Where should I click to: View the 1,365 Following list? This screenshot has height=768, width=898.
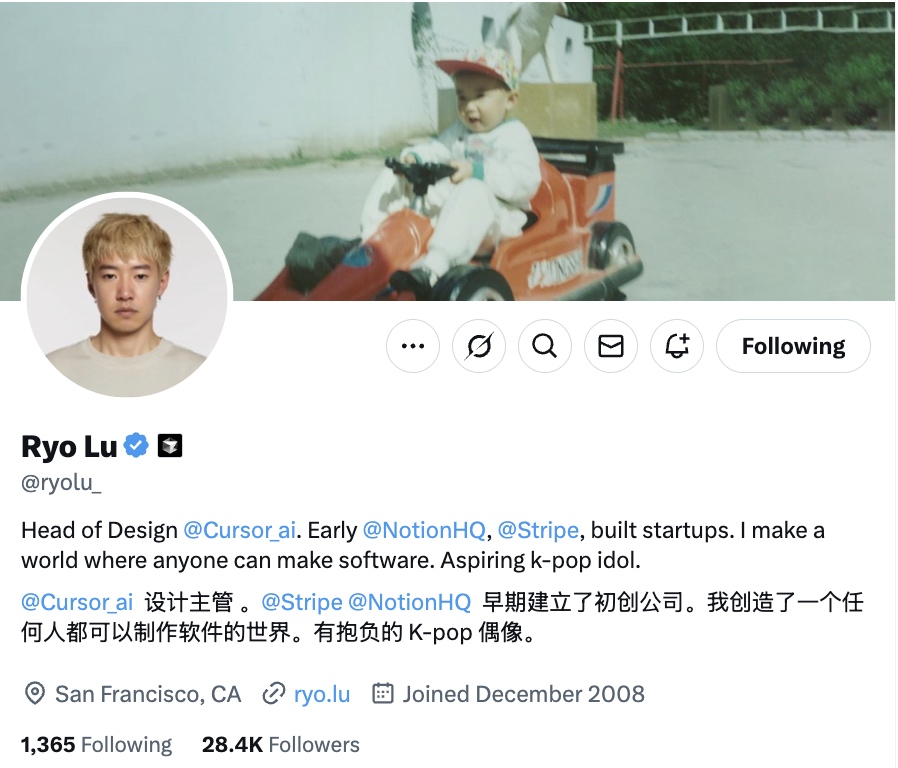click(x=96, y=745)
